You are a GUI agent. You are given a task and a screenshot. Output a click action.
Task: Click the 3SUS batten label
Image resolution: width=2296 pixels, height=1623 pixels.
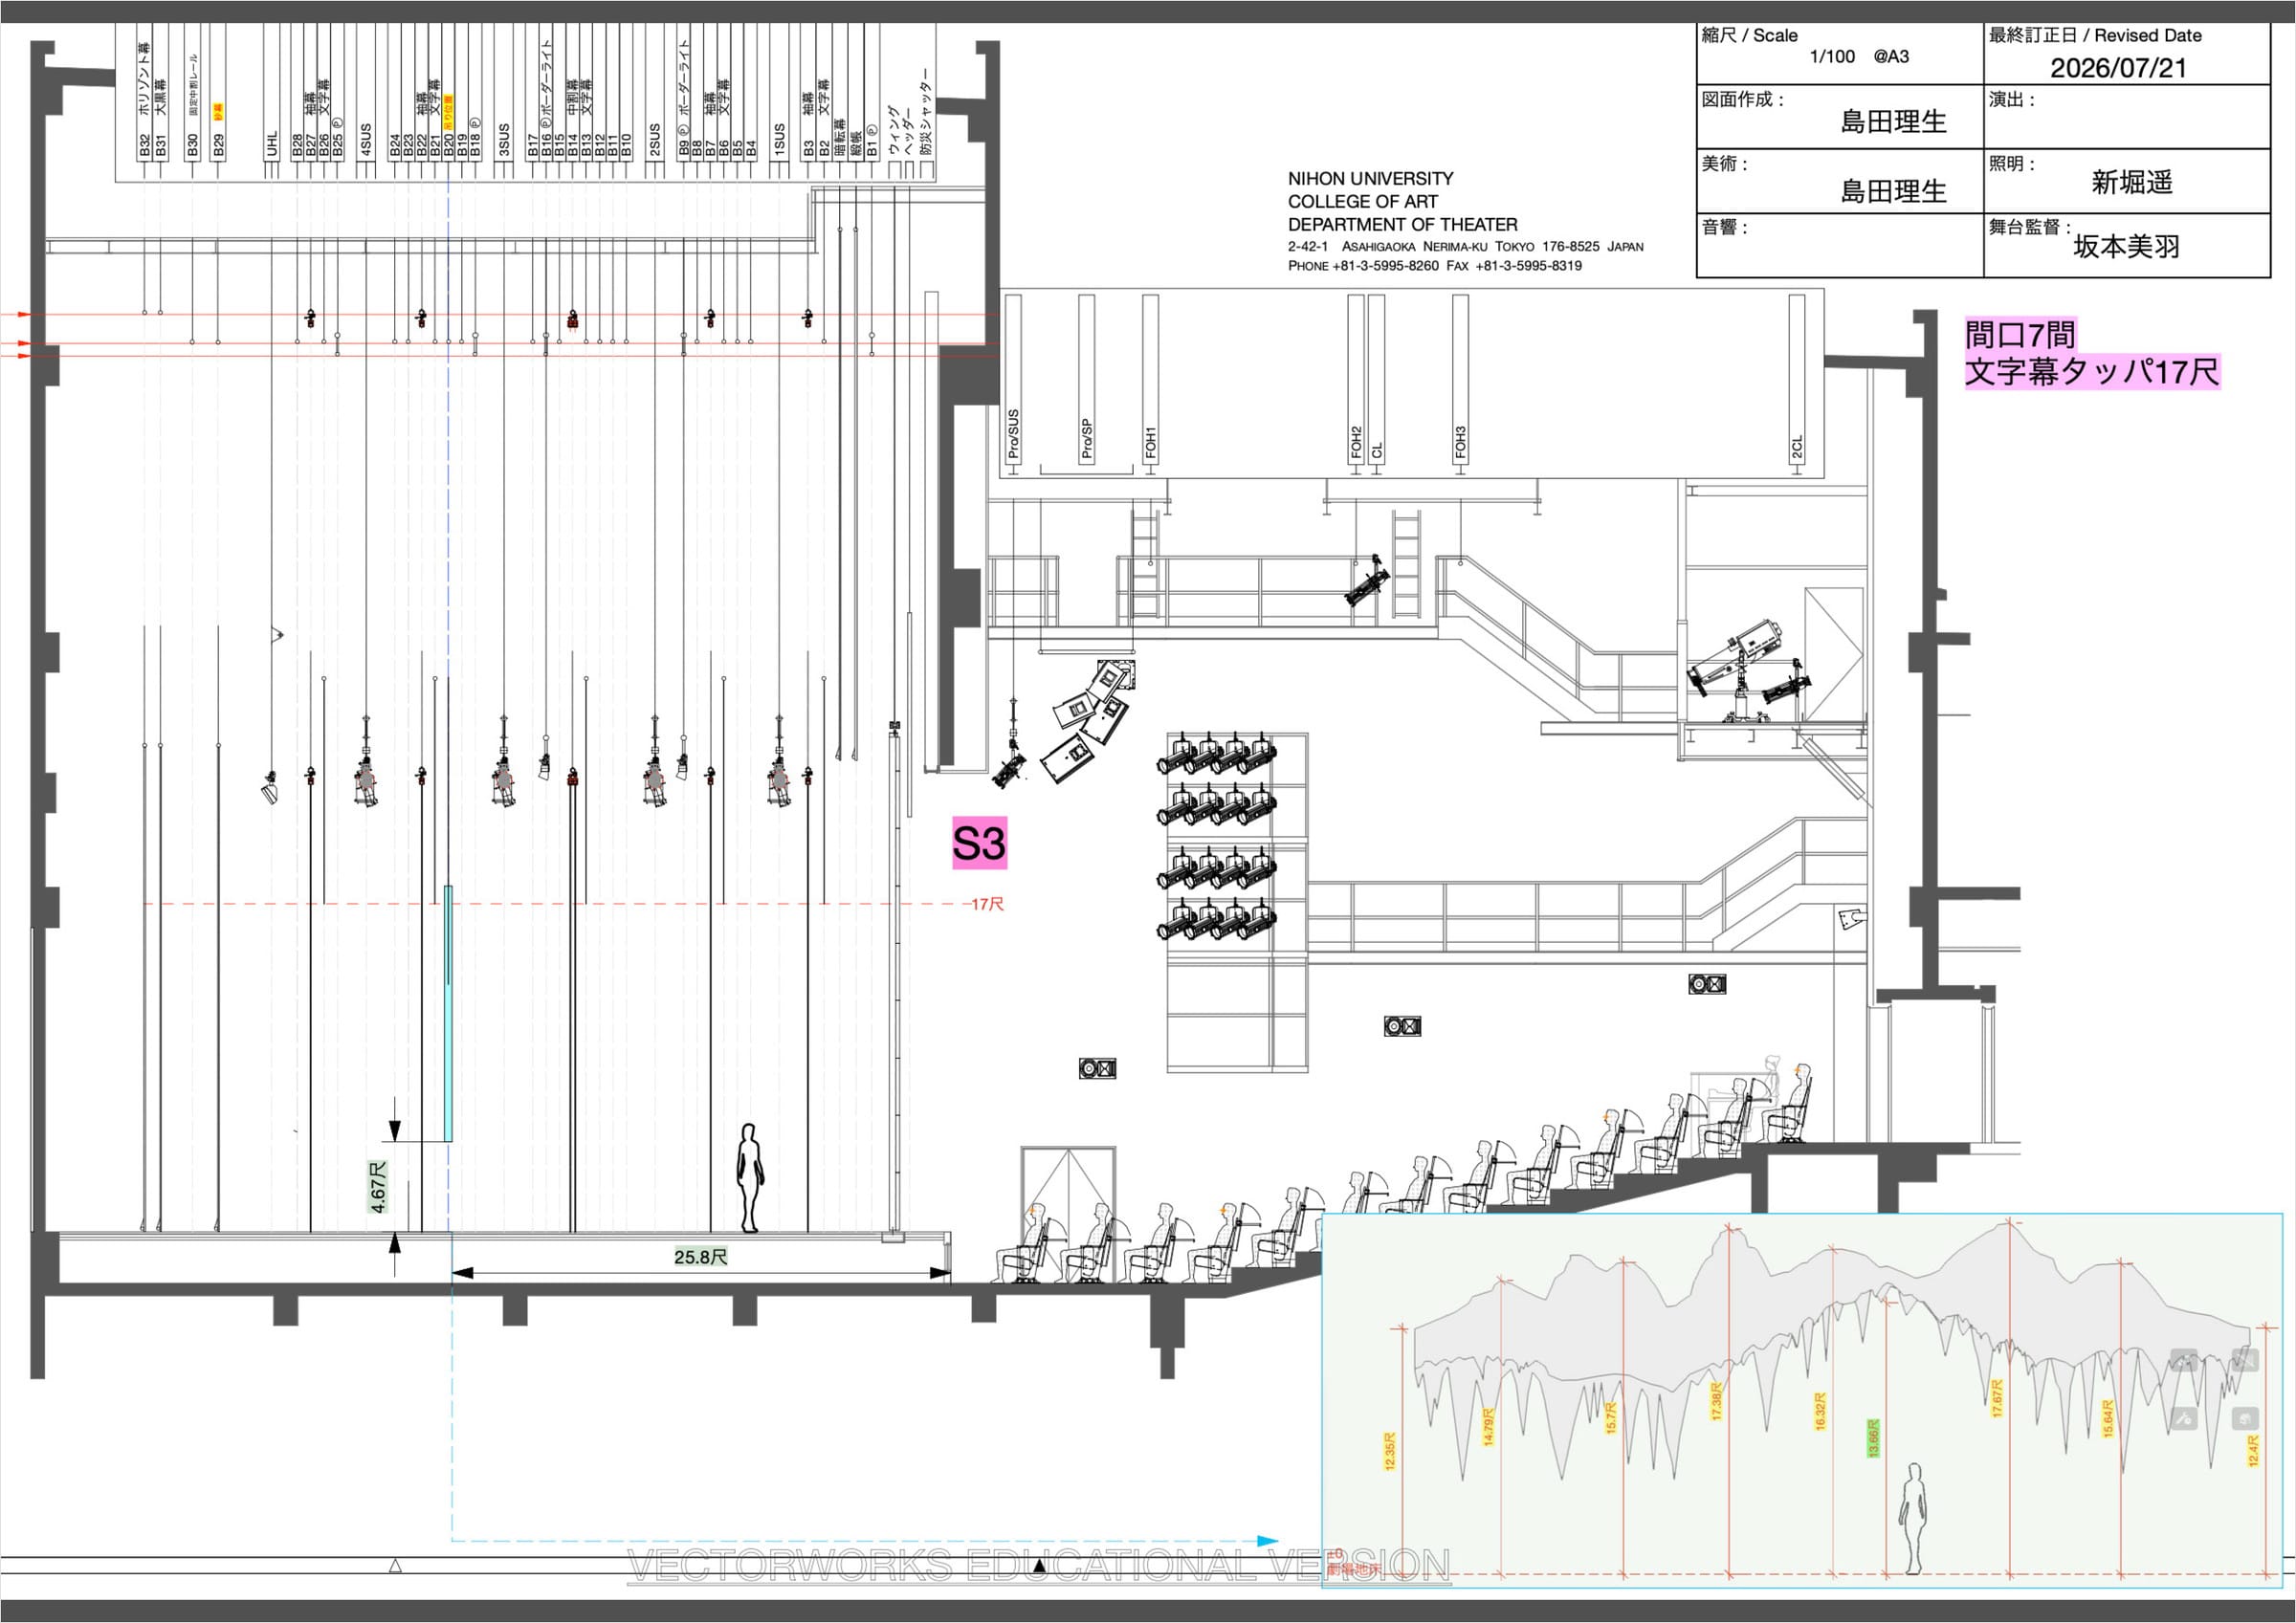(504, 140)
